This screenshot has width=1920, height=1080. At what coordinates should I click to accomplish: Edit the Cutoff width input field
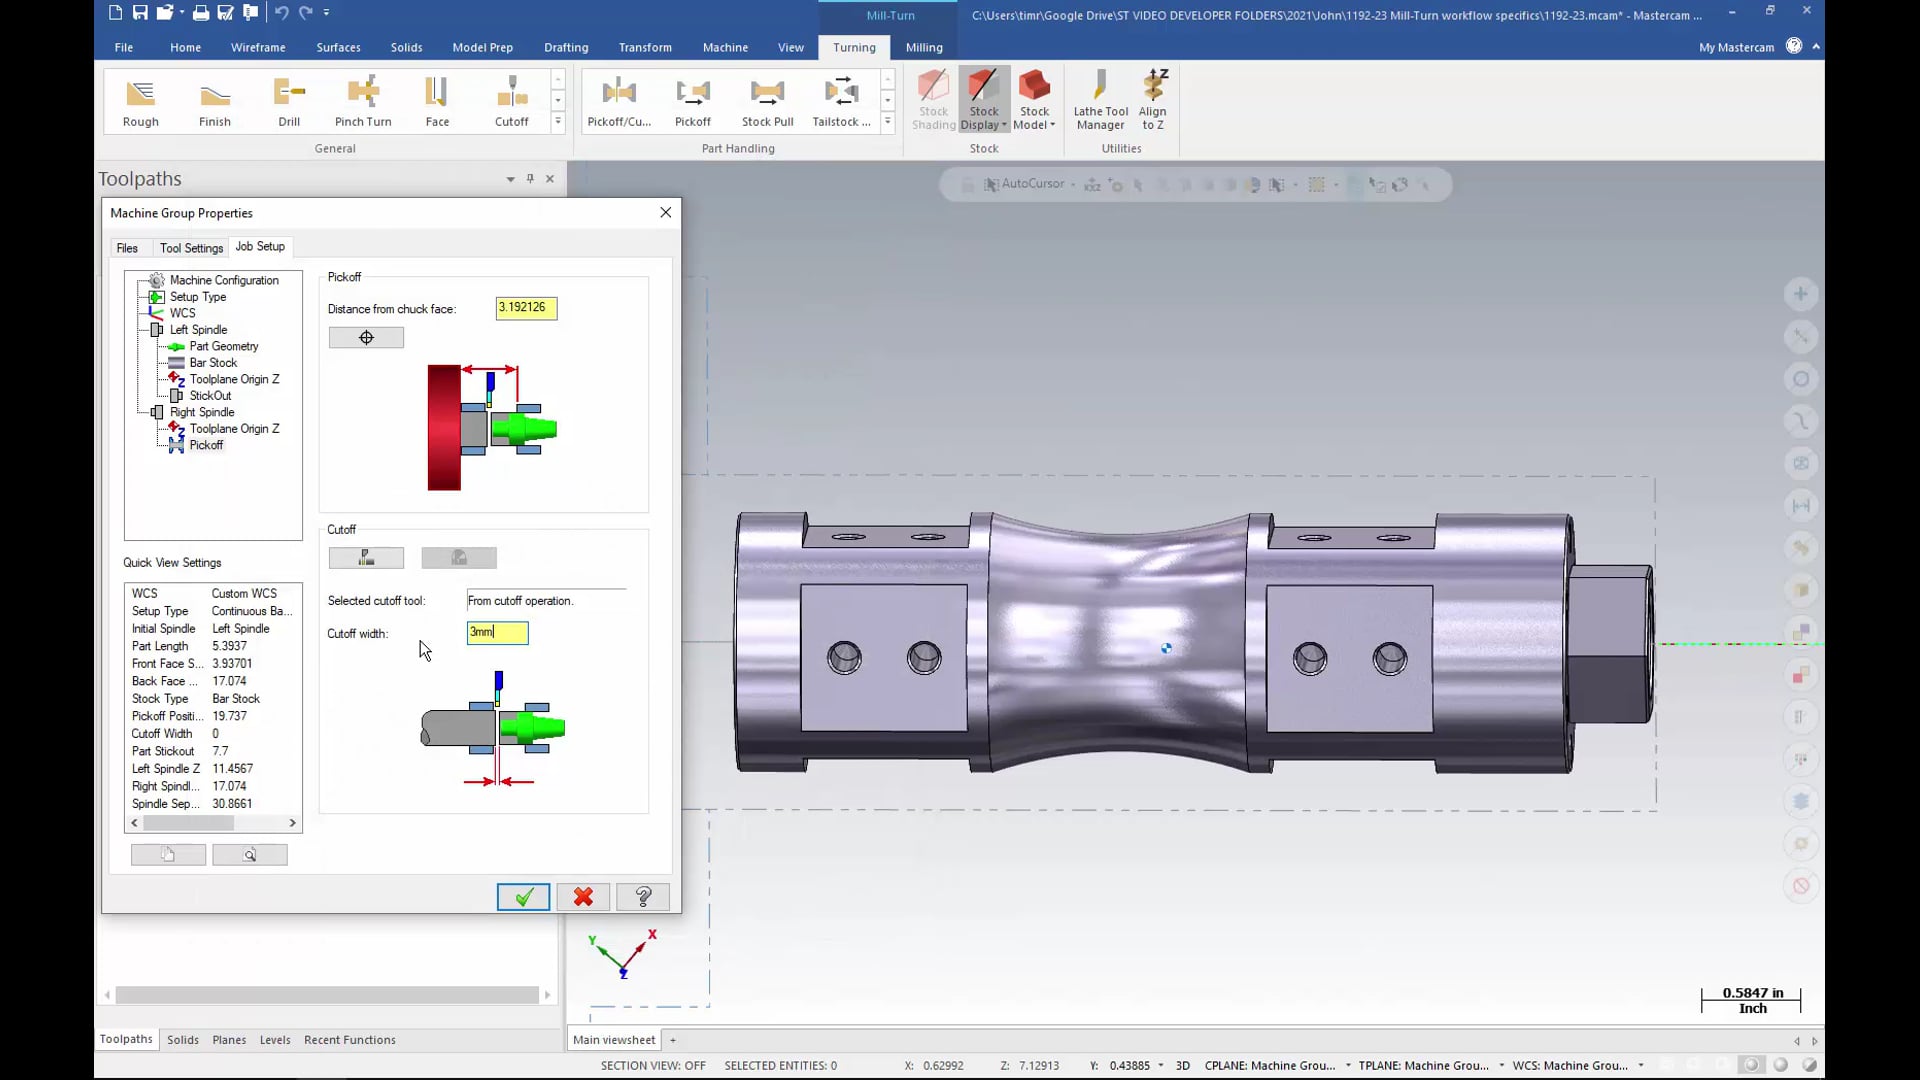498,632
